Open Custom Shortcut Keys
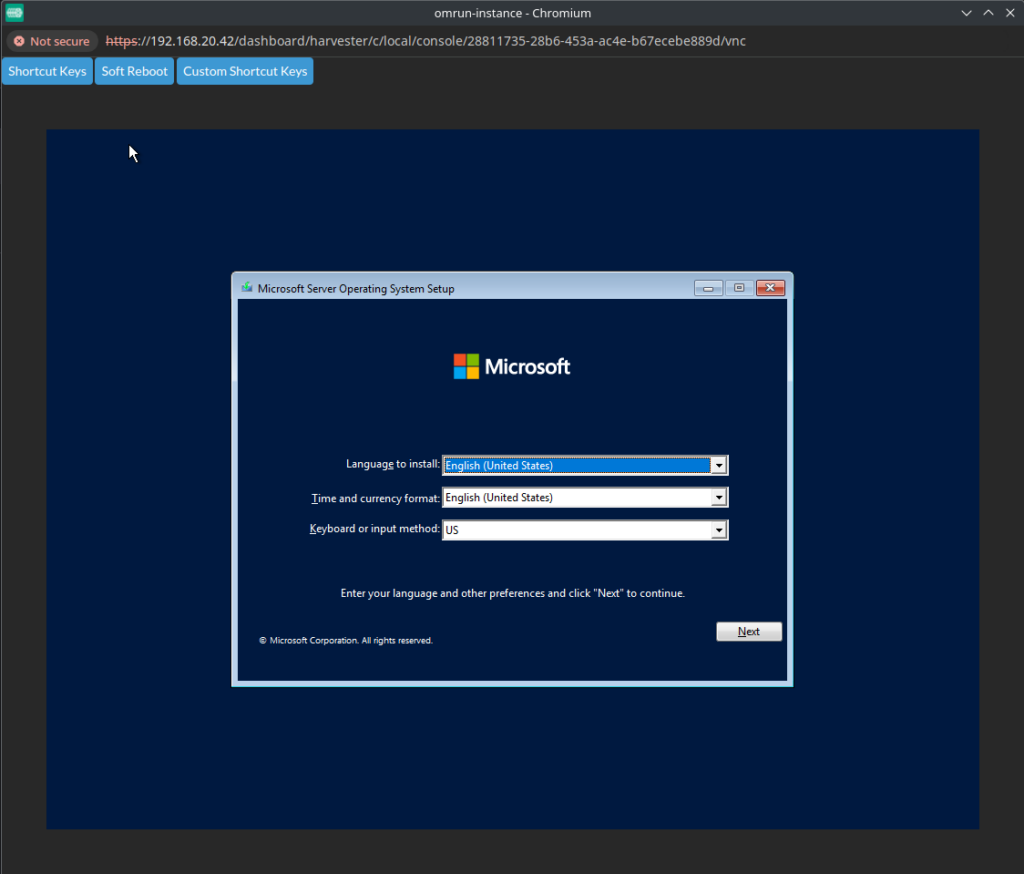 (245, 71)
